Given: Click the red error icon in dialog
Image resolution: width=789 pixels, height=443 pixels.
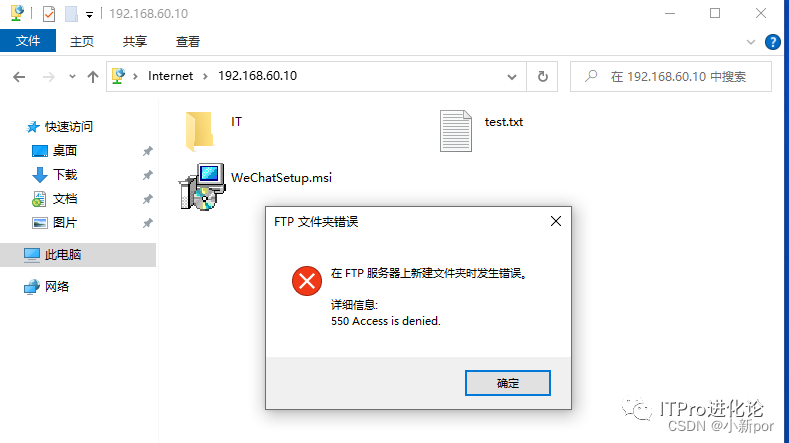Looking at the screenshot, I should (x=306, y=281).
